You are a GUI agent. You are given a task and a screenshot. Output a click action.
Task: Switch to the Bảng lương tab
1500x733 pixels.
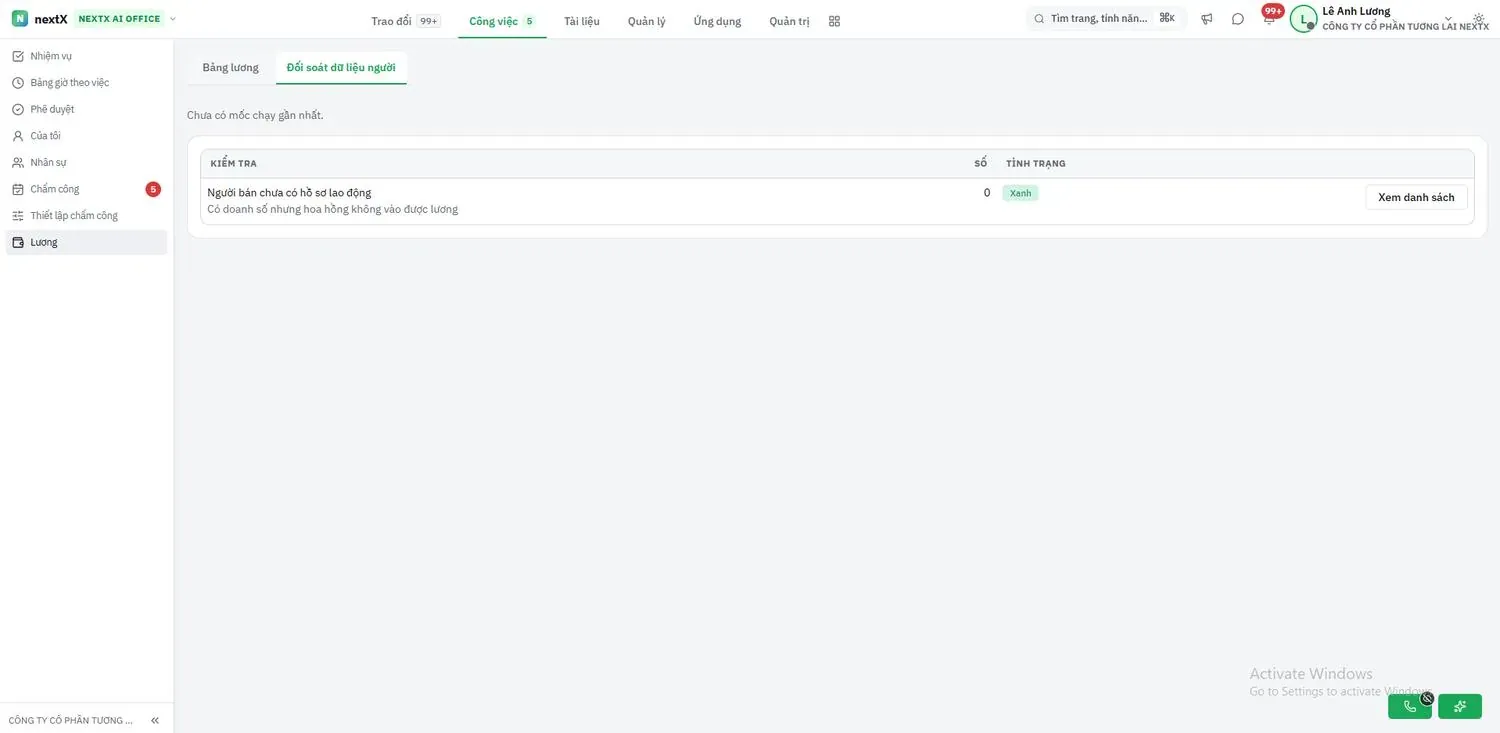[231, 67]
